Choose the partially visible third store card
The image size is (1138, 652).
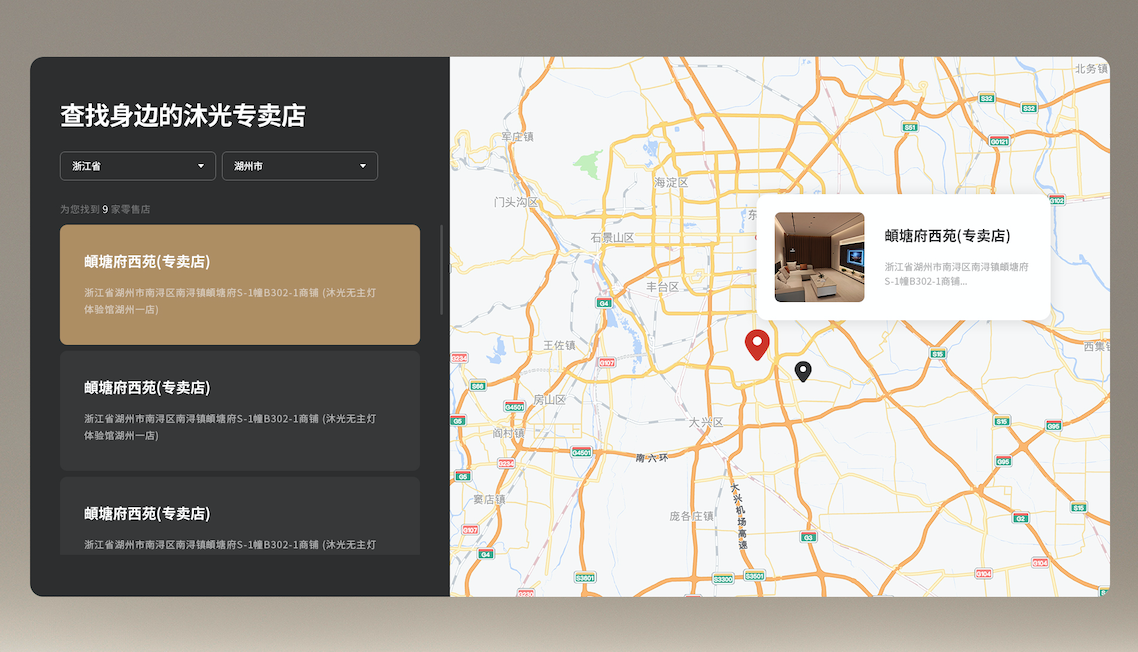tap(240, 516)
